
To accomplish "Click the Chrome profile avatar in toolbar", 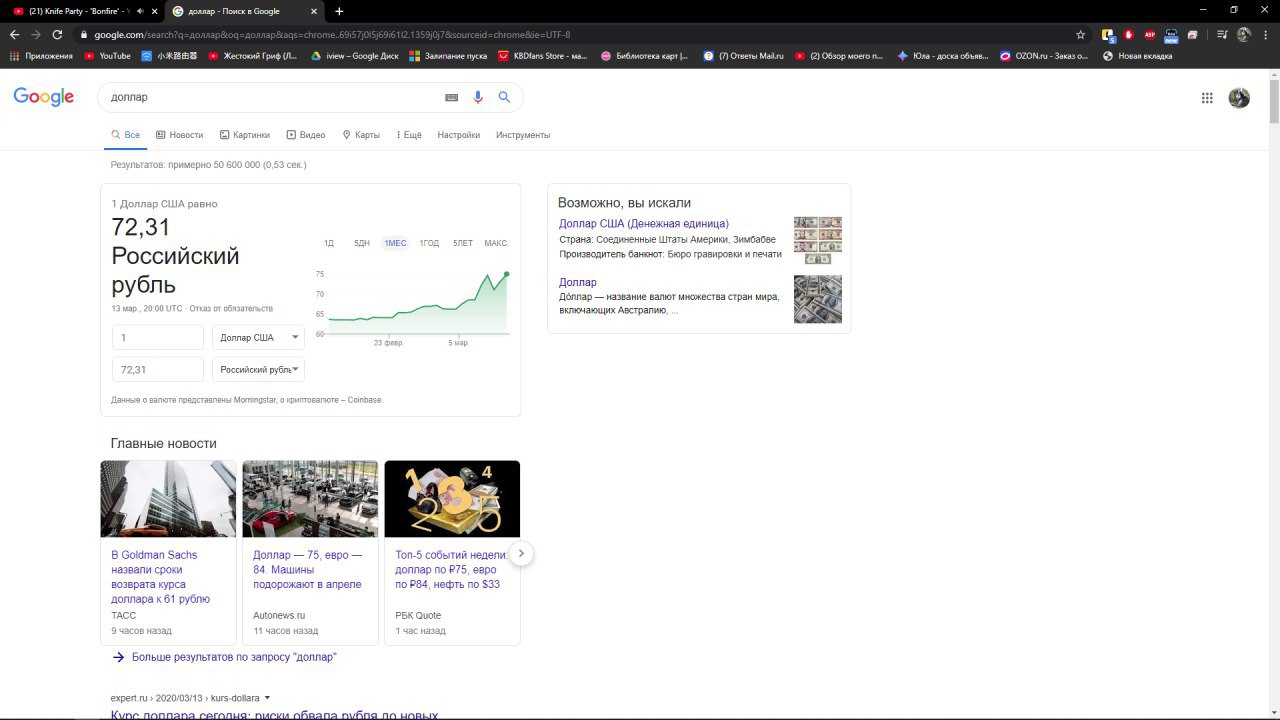I will pyautogui.click(x=1244, y=34).
